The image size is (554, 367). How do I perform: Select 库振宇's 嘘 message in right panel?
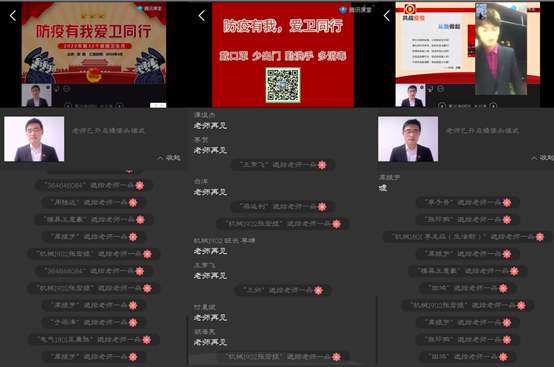[x=383, y=188]
